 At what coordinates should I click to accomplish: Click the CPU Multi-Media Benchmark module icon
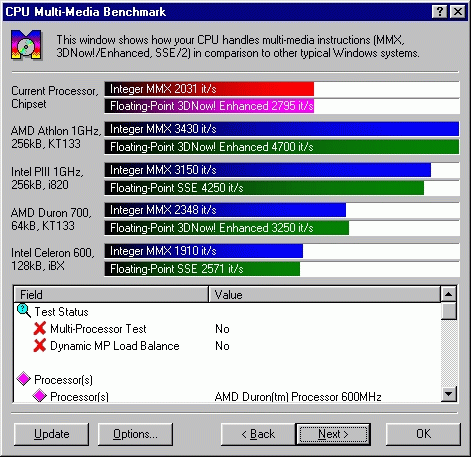(x=26, y=45)
